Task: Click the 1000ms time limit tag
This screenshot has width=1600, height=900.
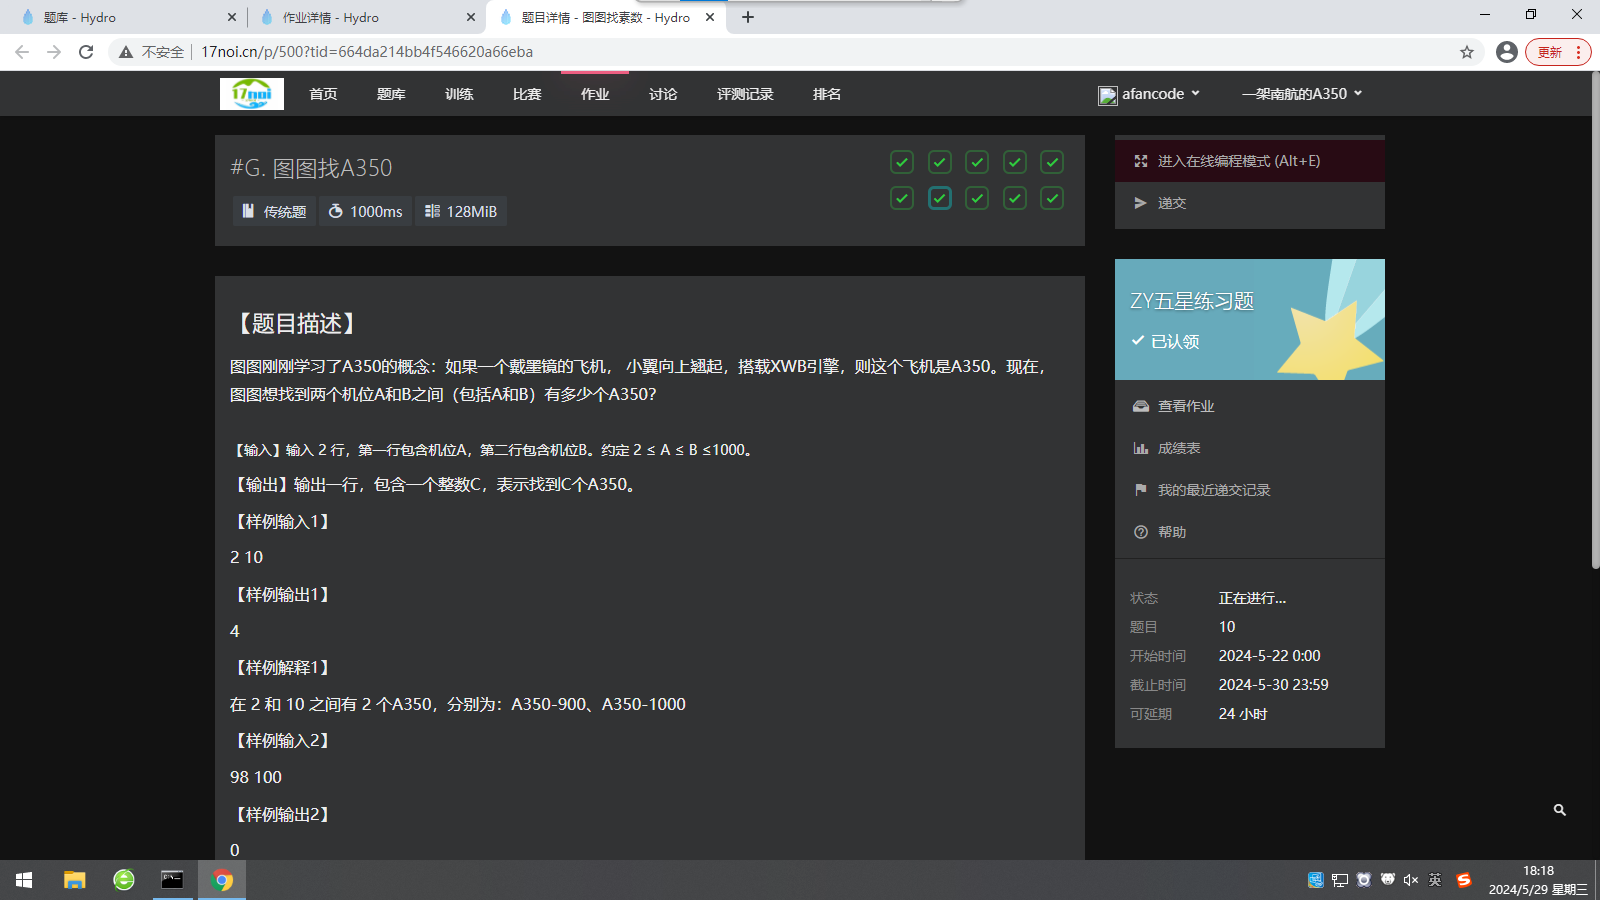Action: coord(365,211)
